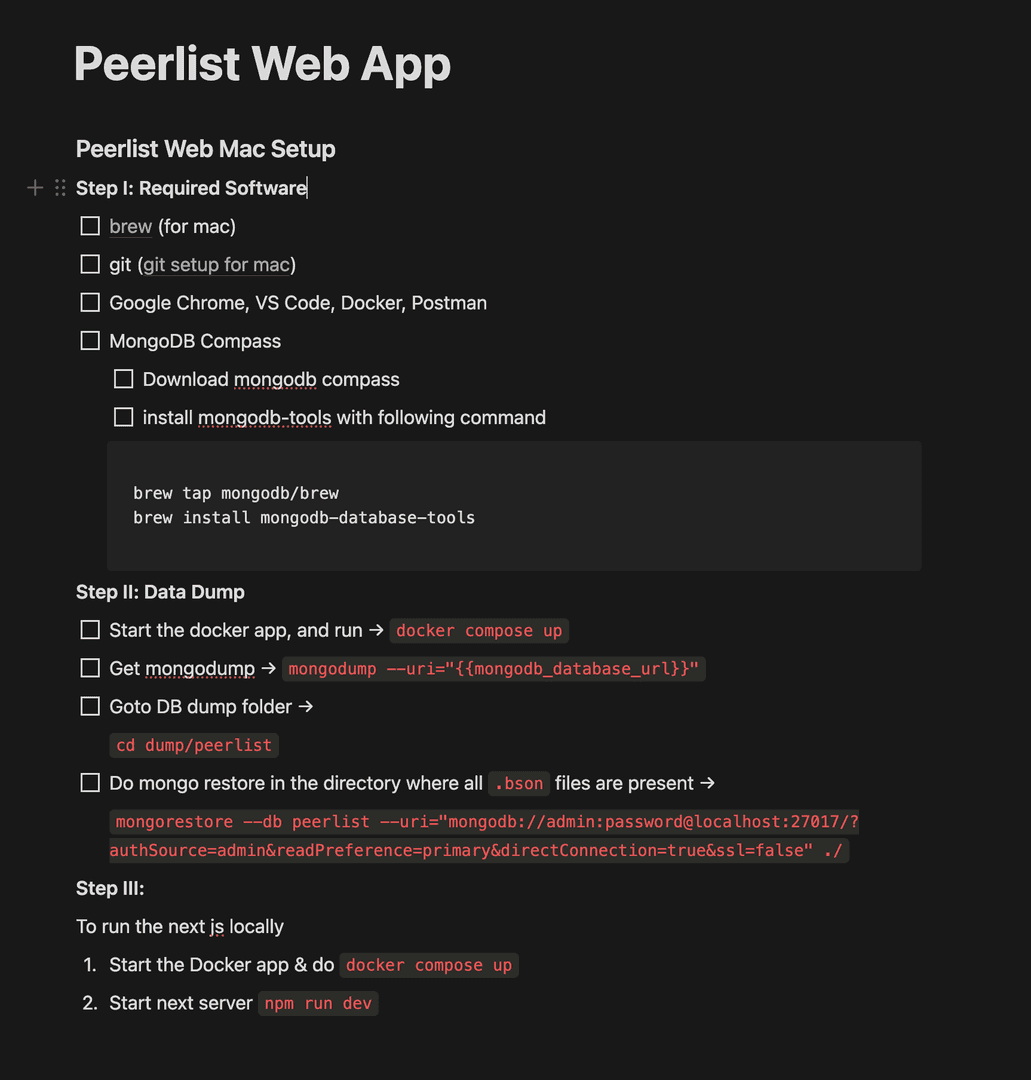
Task: Check the Google Chrome, VS Code item
Action: tap(90, 302)
